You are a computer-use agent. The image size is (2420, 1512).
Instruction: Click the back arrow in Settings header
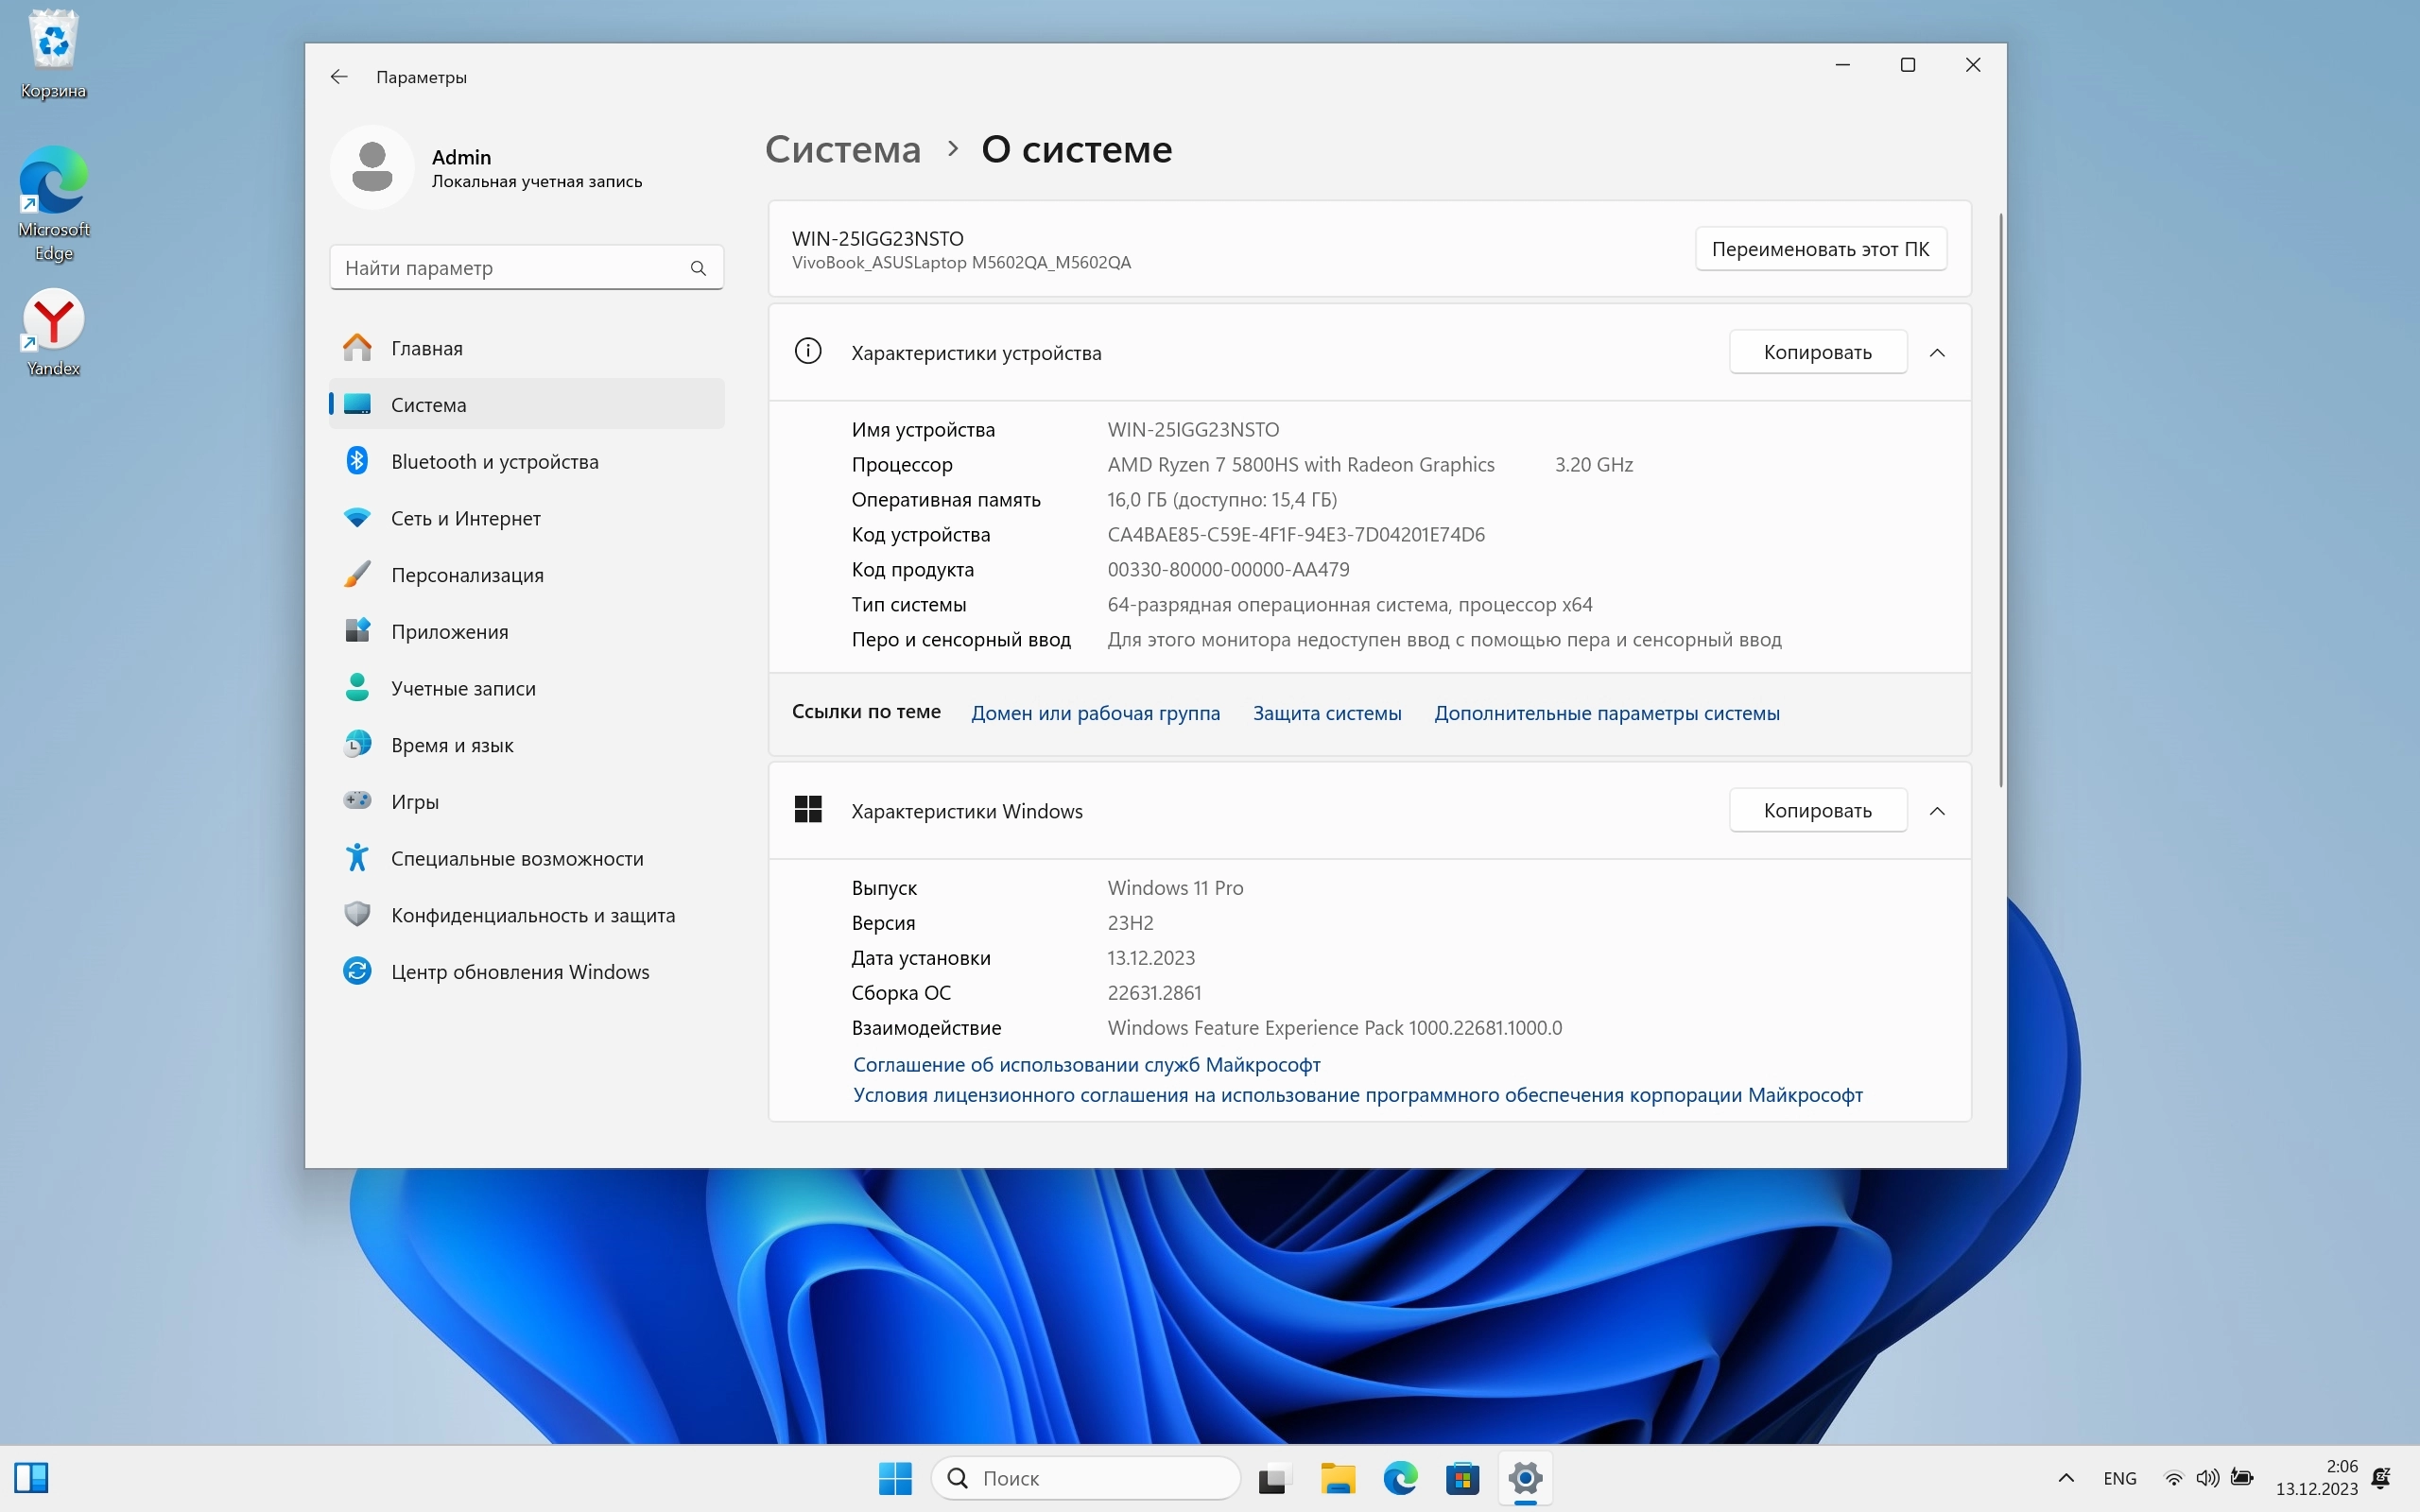point(339,77)
